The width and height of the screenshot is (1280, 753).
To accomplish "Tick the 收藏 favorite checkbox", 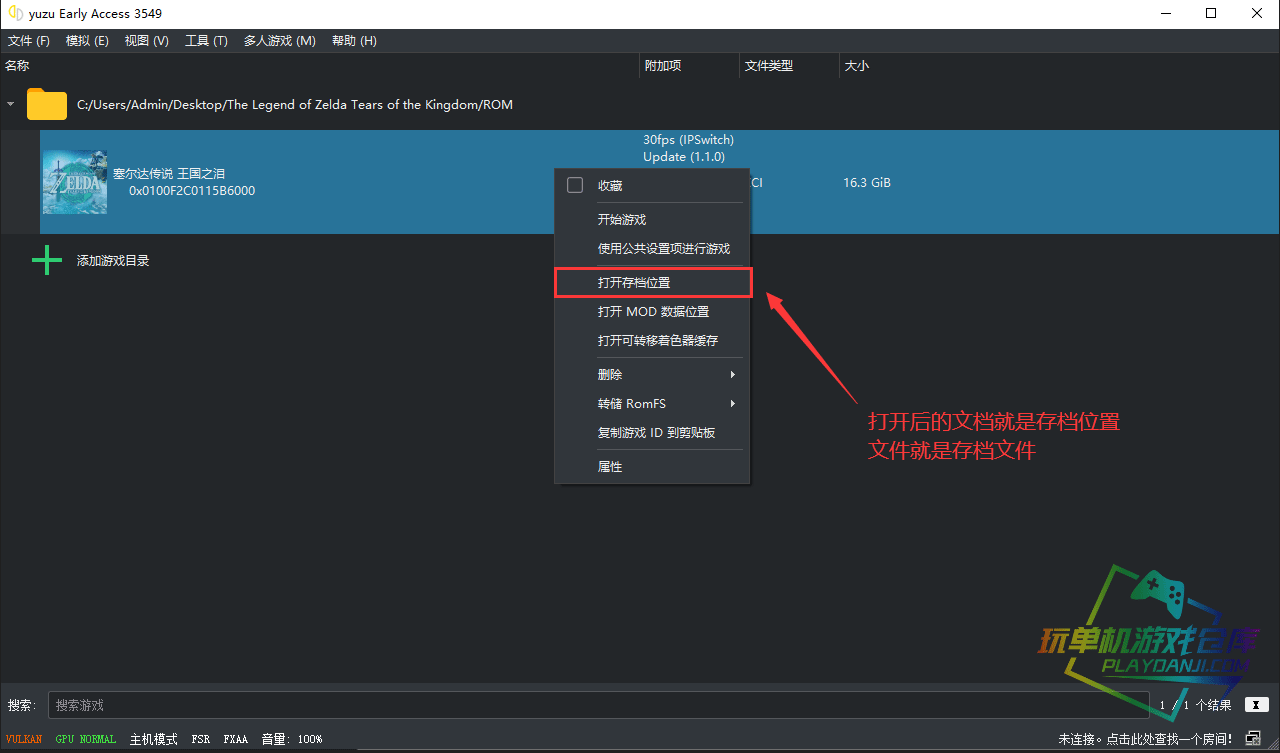I will 575,185.
